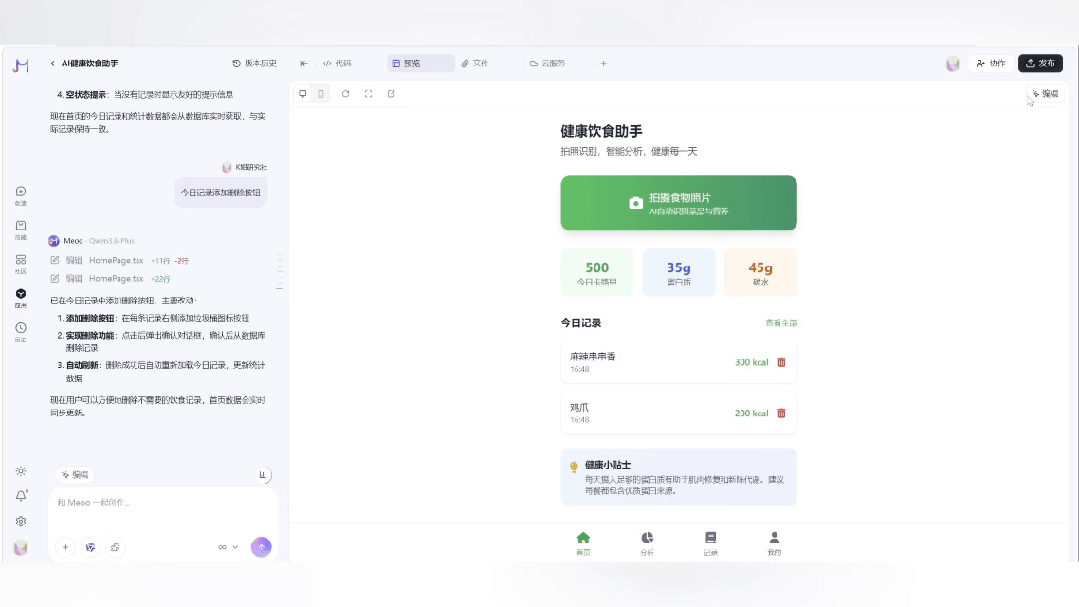The width and height of the screenshot is (1079, 607).
Task: Switch to the 代码 tab
Action: (x=340, y=63)
